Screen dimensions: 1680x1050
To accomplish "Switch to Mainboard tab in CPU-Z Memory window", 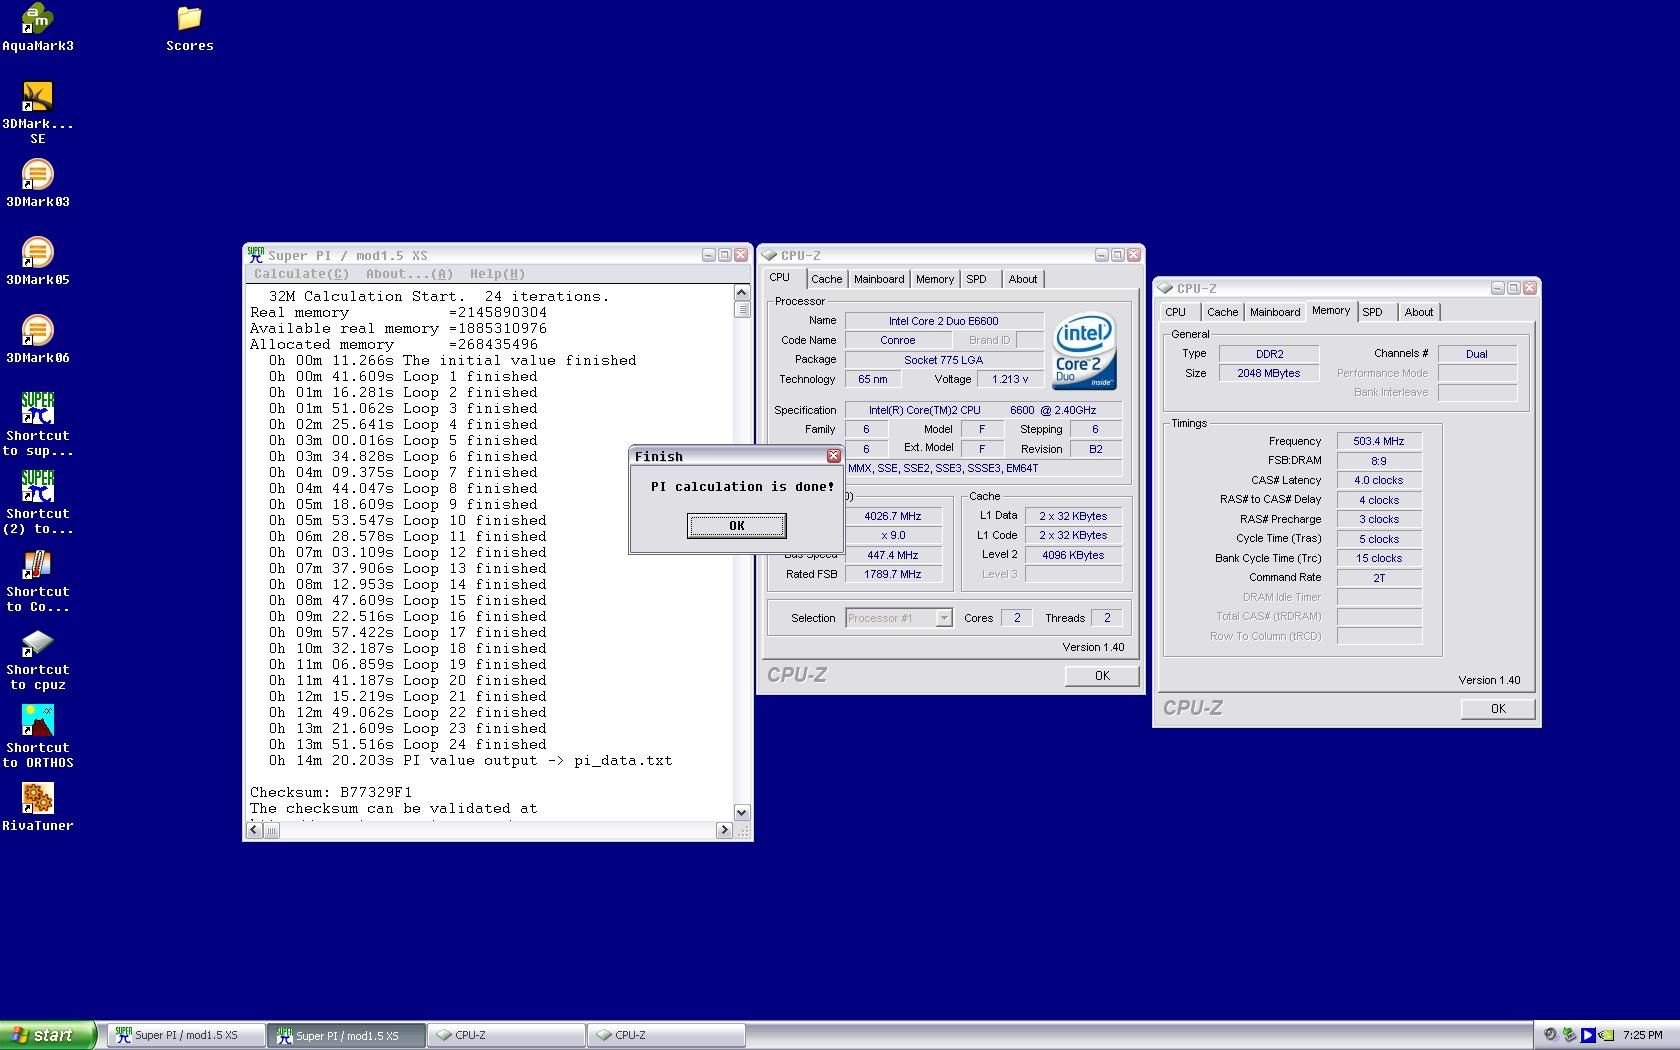I will point(1275,312).
